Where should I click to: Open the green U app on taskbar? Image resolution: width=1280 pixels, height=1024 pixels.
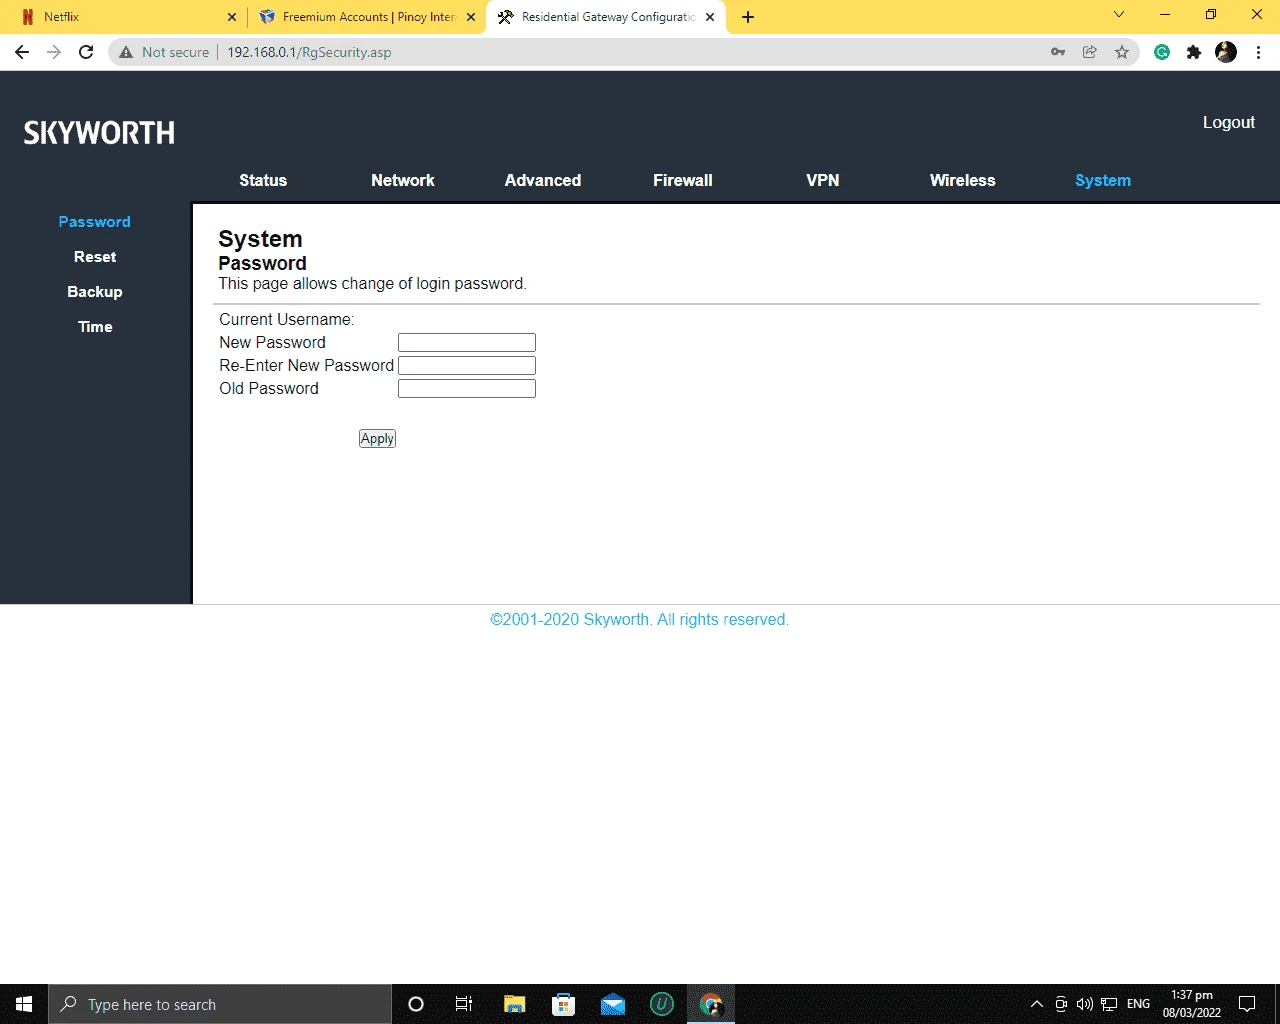pos(662,1004)
